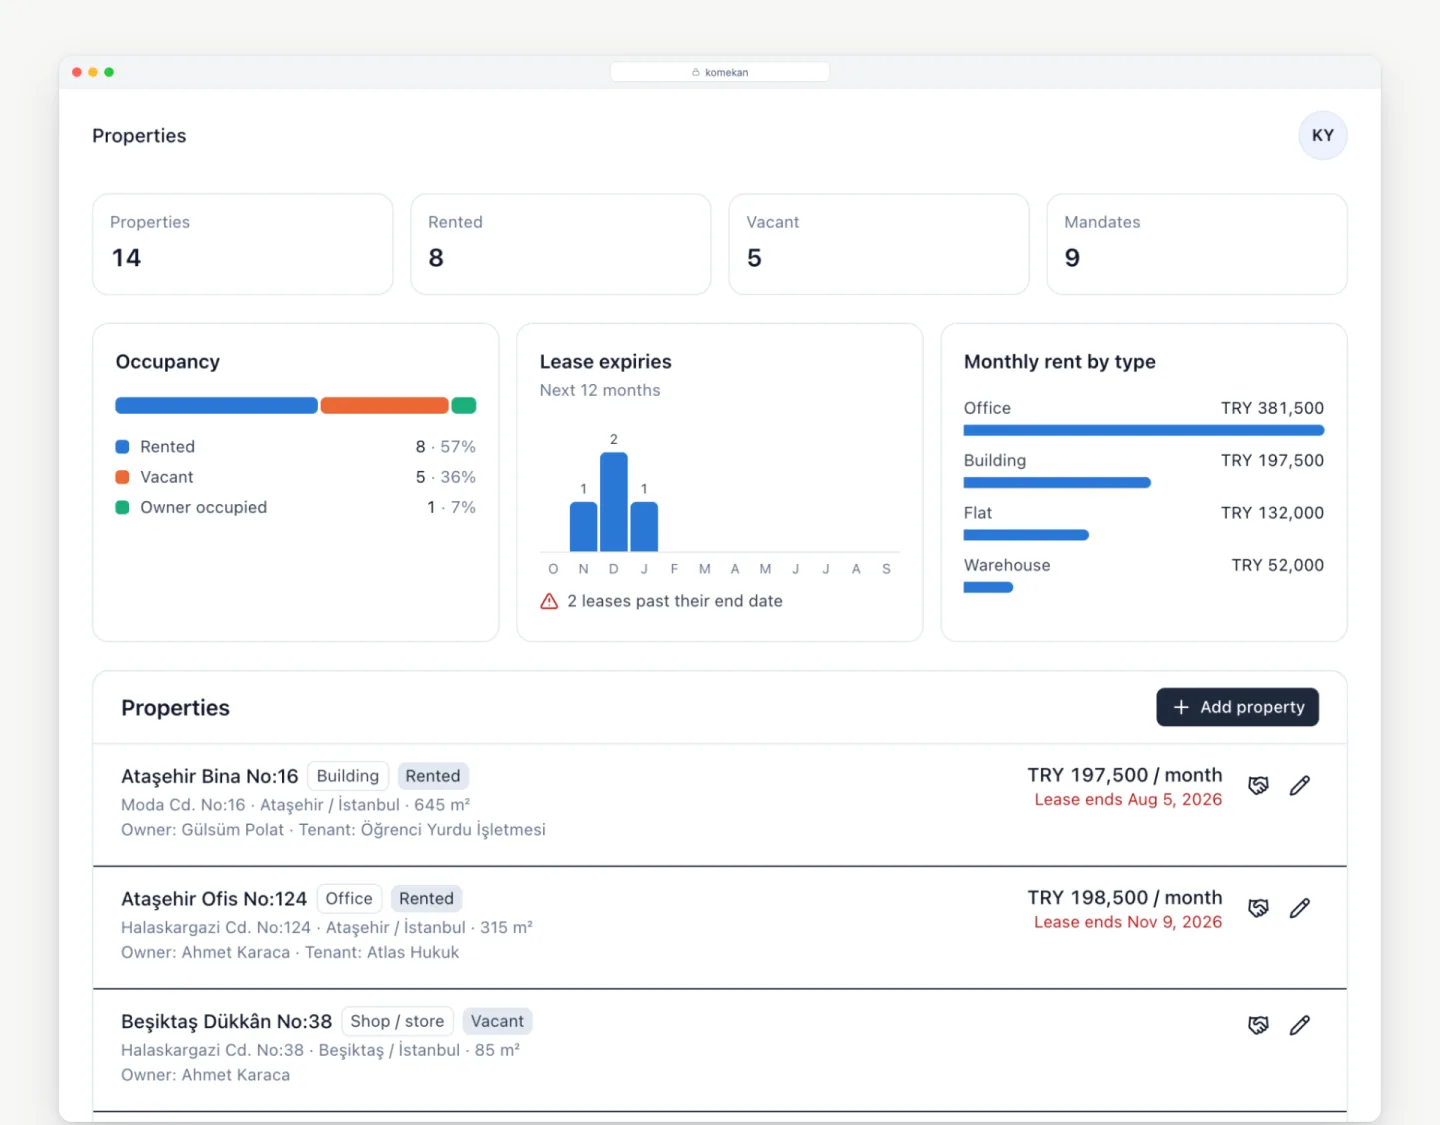Edit Ataşehir Ofis No:124 with pencil icon
The width and height of the screenshot is (1440, 1125).
tap(1299, 908)
